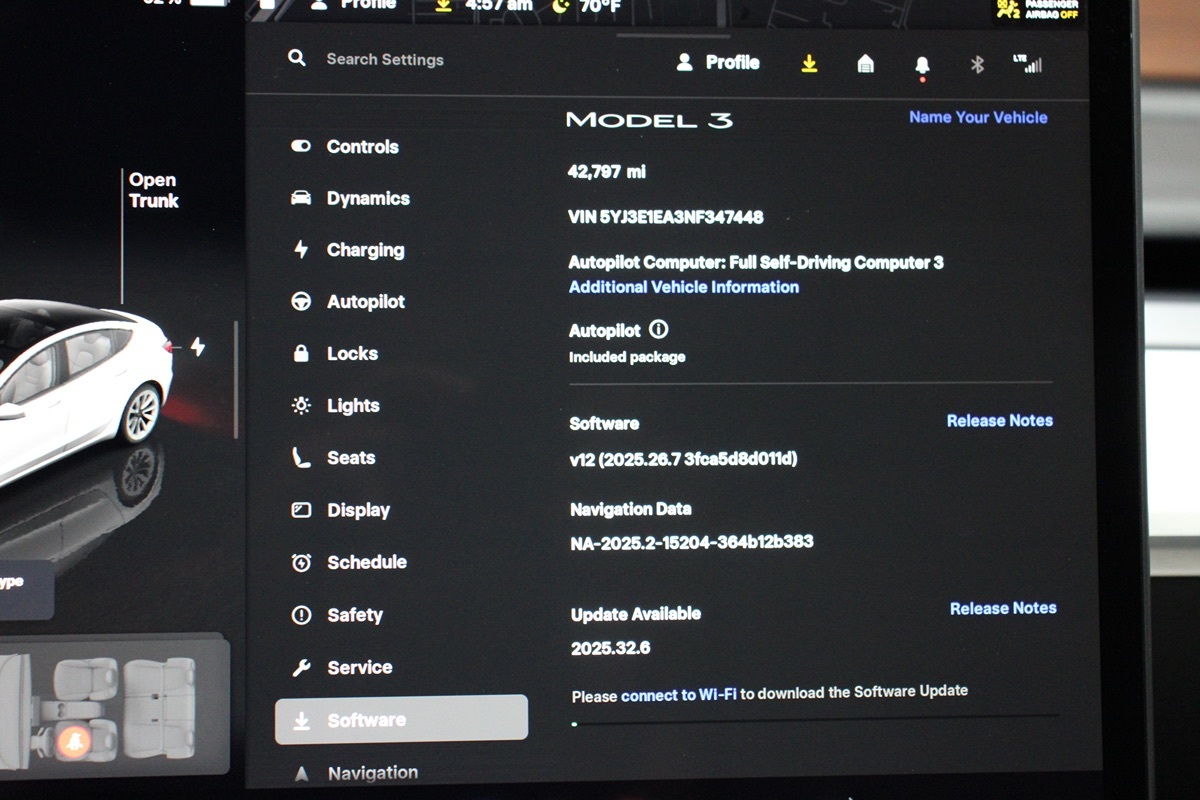Click Name Your Vehicle link
Image resolution: width=1200 pixels, height=800 pixels.
[977, 117]
